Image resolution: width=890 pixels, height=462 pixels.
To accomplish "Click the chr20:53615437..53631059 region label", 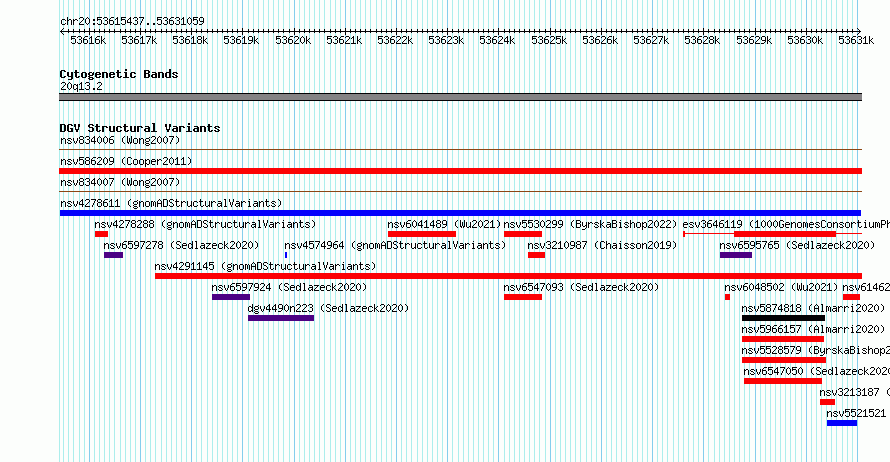I will click(132, 21).
